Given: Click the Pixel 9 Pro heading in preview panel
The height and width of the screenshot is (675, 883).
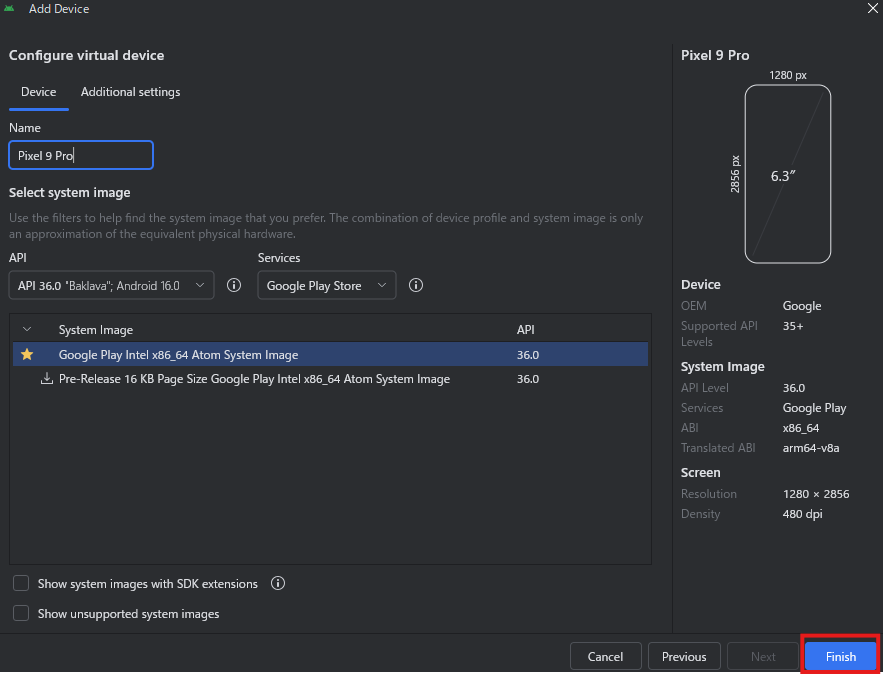Looking at the screenshot, I should point(715,55).
